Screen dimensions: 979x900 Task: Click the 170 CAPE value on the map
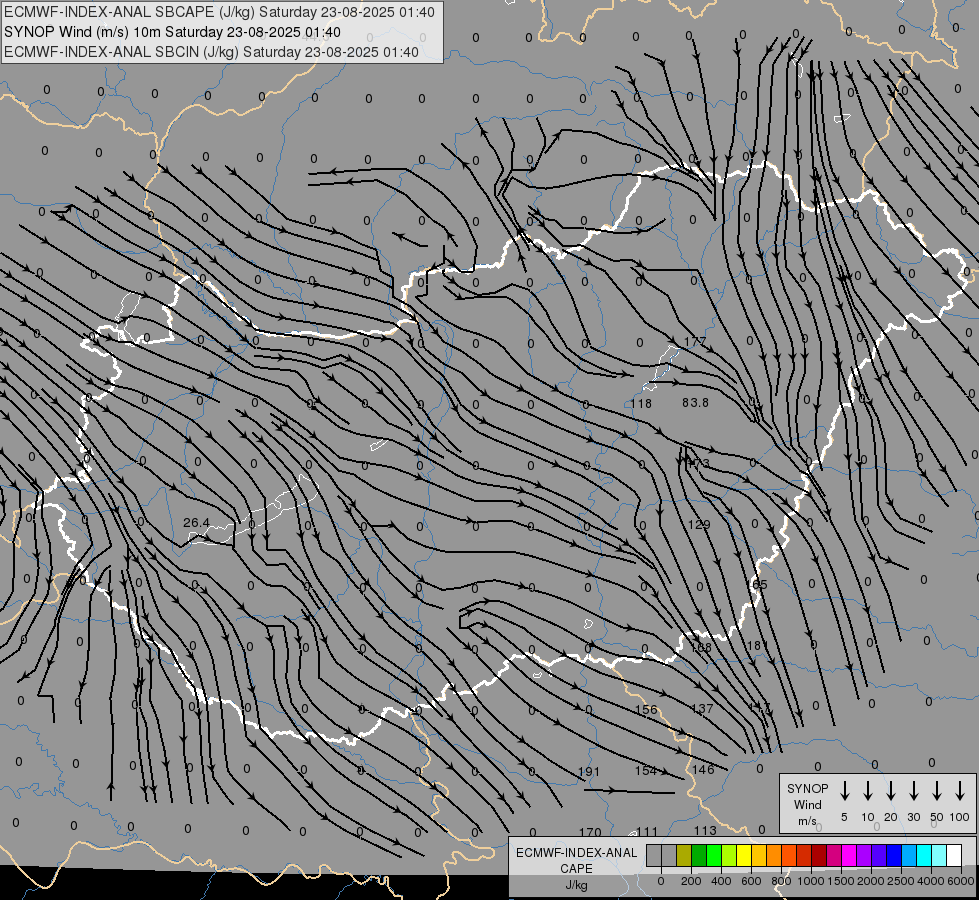590,833
